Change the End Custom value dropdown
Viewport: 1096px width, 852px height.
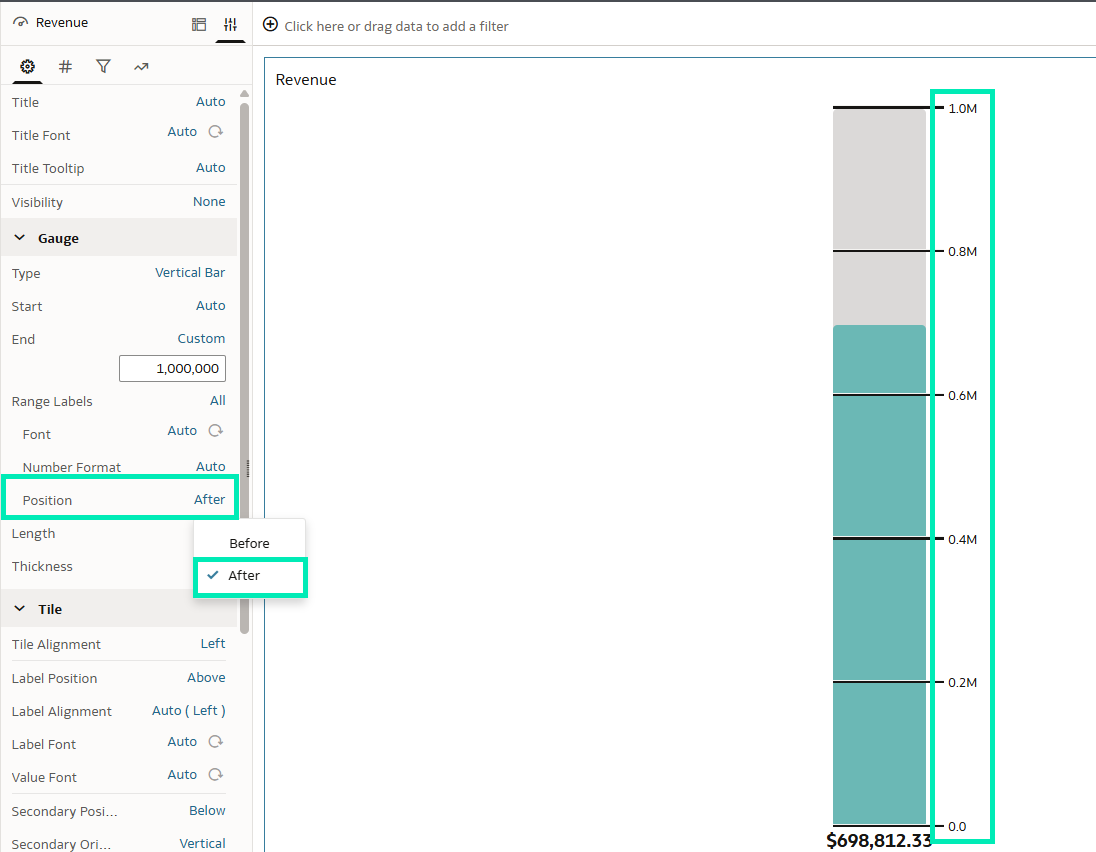click(x=201, y=339)
